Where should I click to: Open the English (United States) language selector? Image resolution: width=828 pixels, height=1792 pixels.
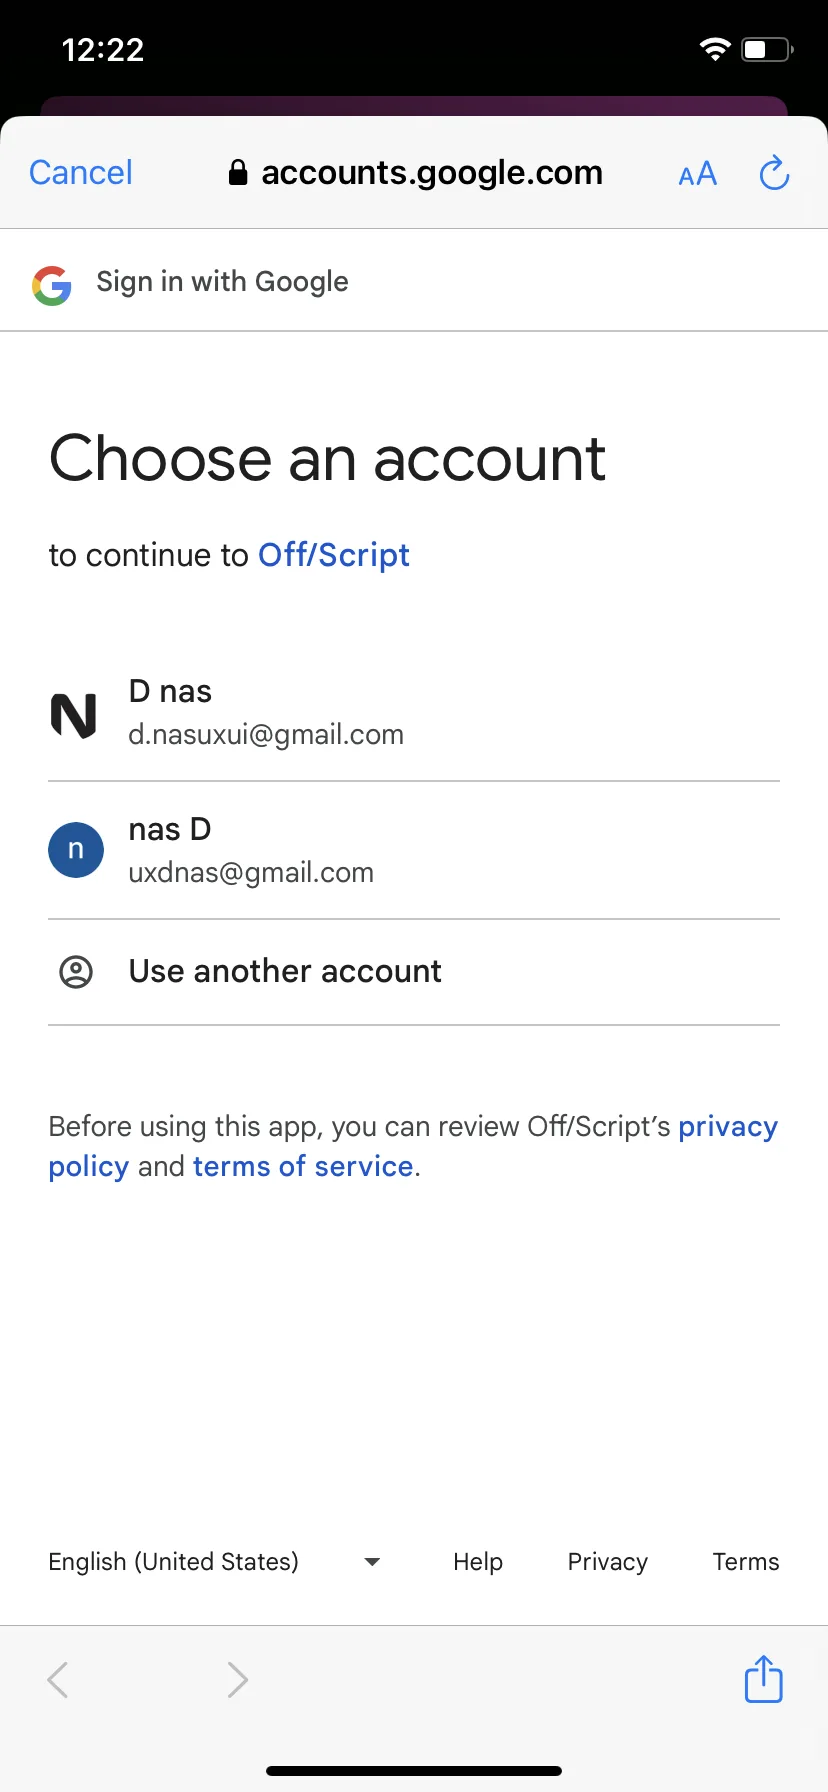point(215,1561)
